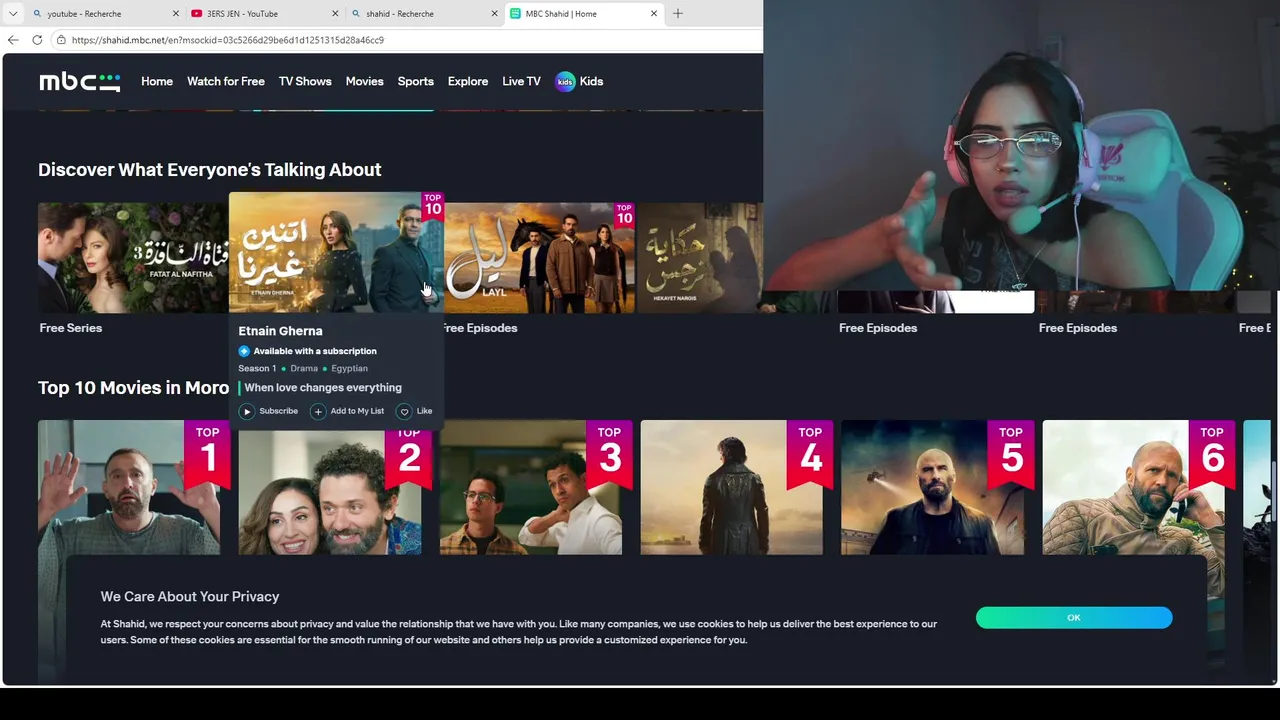This screenshot has width=1280, height=720.
Task: Close the MBC Shahid Home tab
Action: [654, 14]
